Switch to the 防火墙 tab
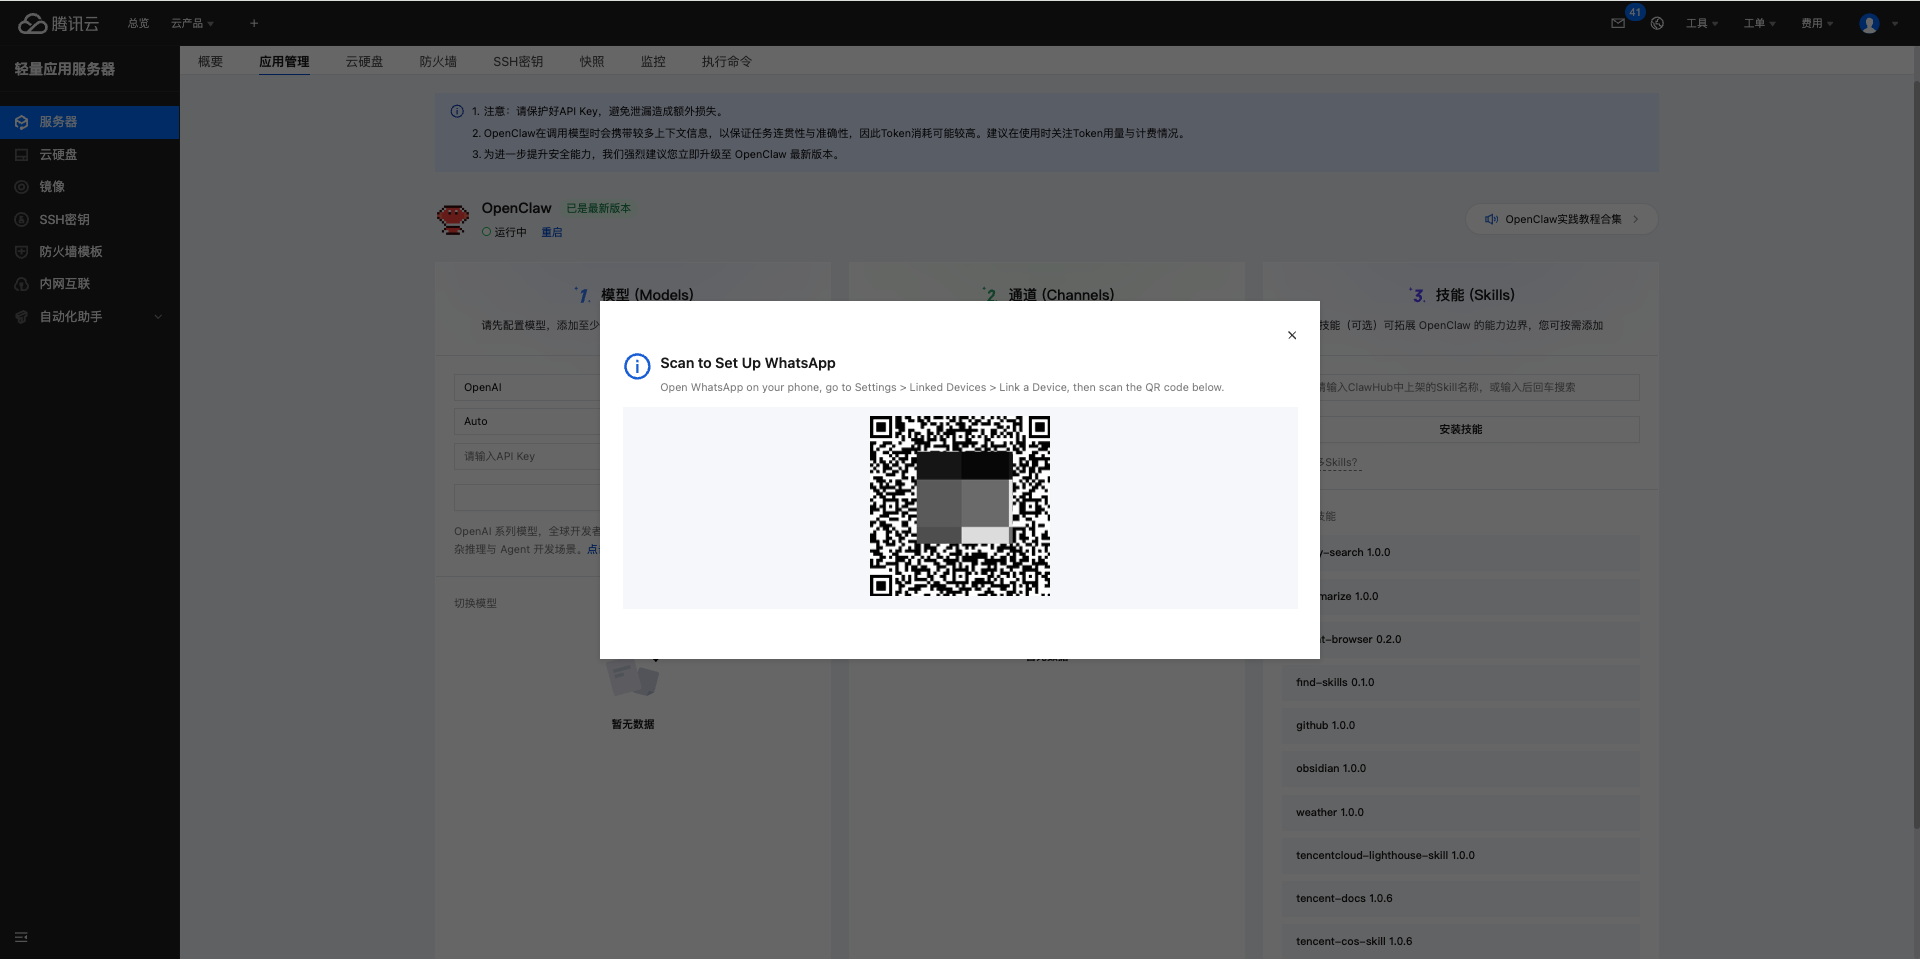Image resolution: width=1920 pixels, height=959 pixels. (438, 62)
